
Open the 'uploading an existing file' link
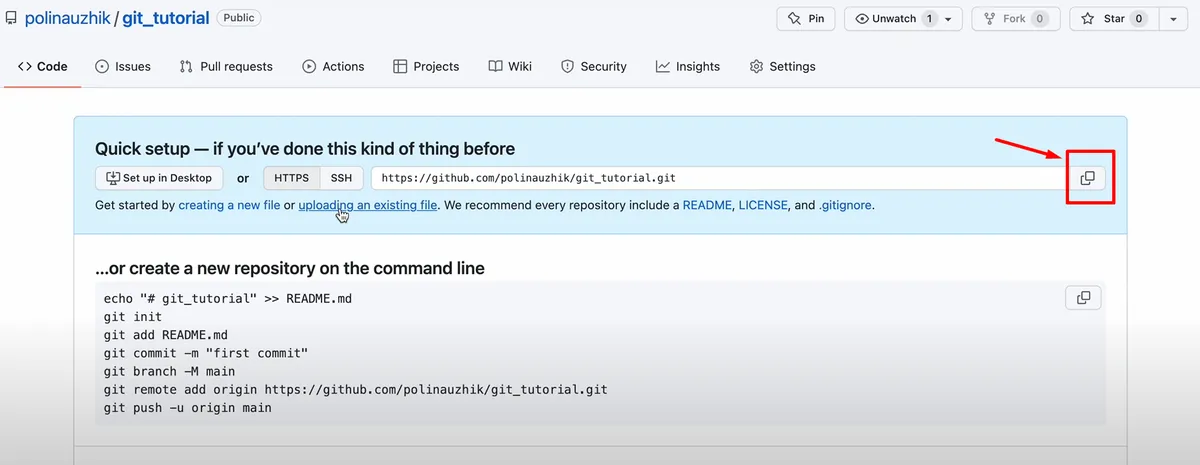(368, 205)
